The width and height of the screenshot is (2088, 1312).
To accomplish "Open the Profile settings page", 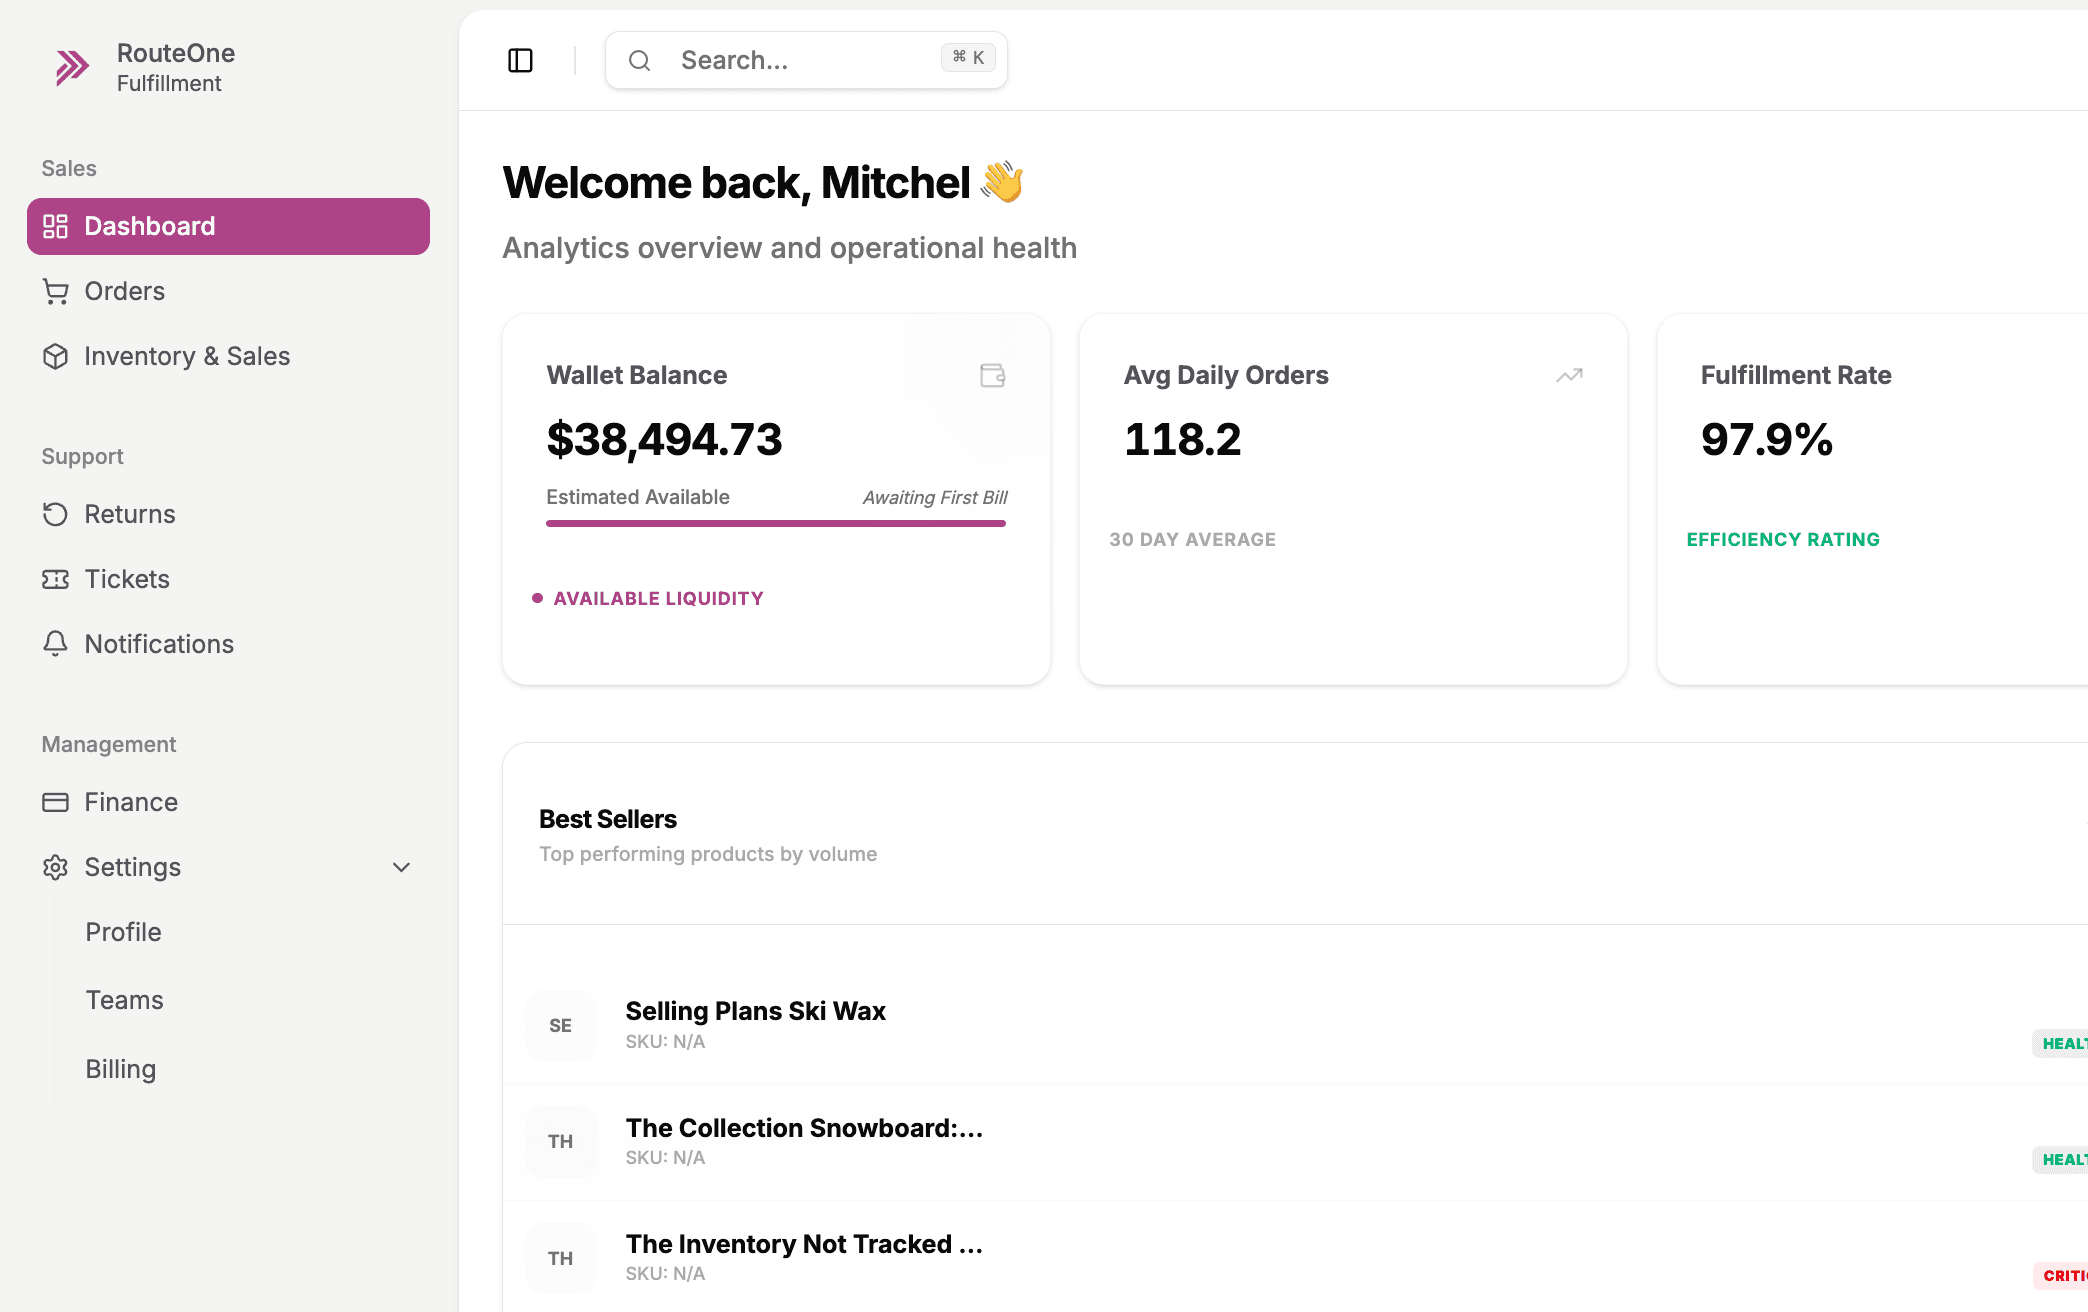I will pyautogui.click(x=123, y=932).
